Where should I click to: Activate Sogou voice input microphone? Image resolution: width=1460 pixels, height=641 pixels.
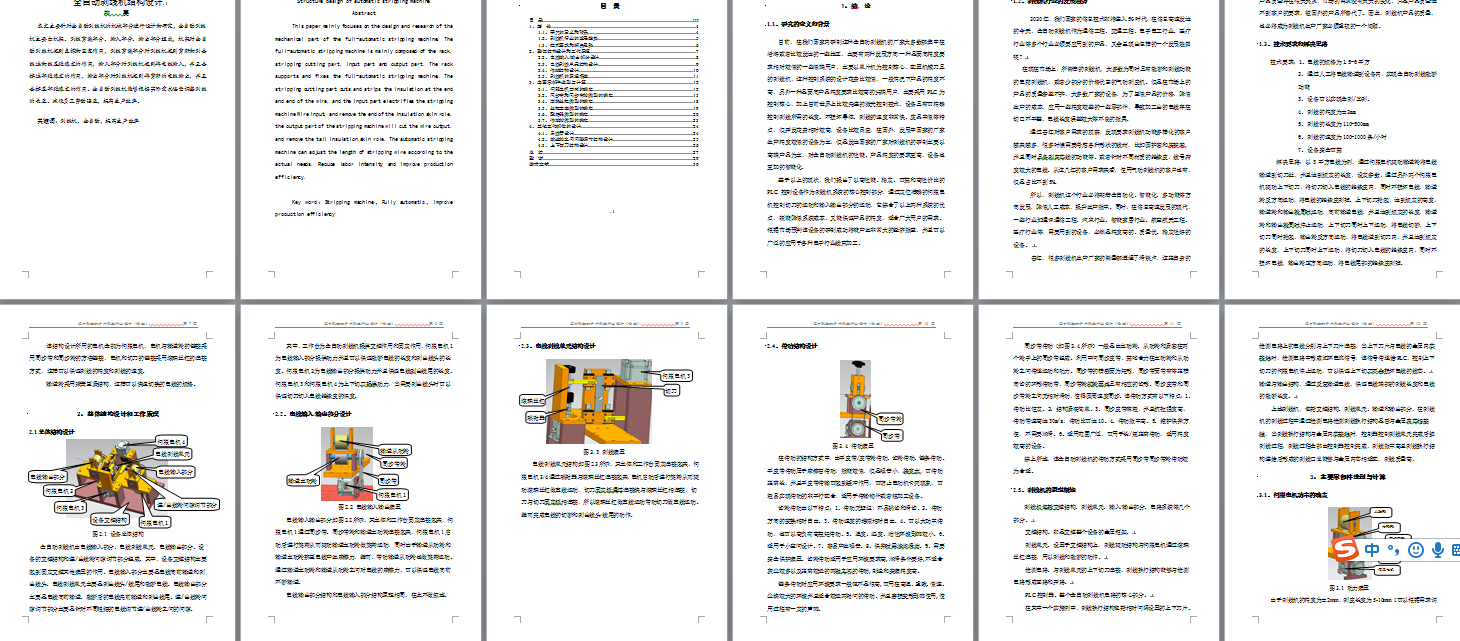tap(1438, 550)
